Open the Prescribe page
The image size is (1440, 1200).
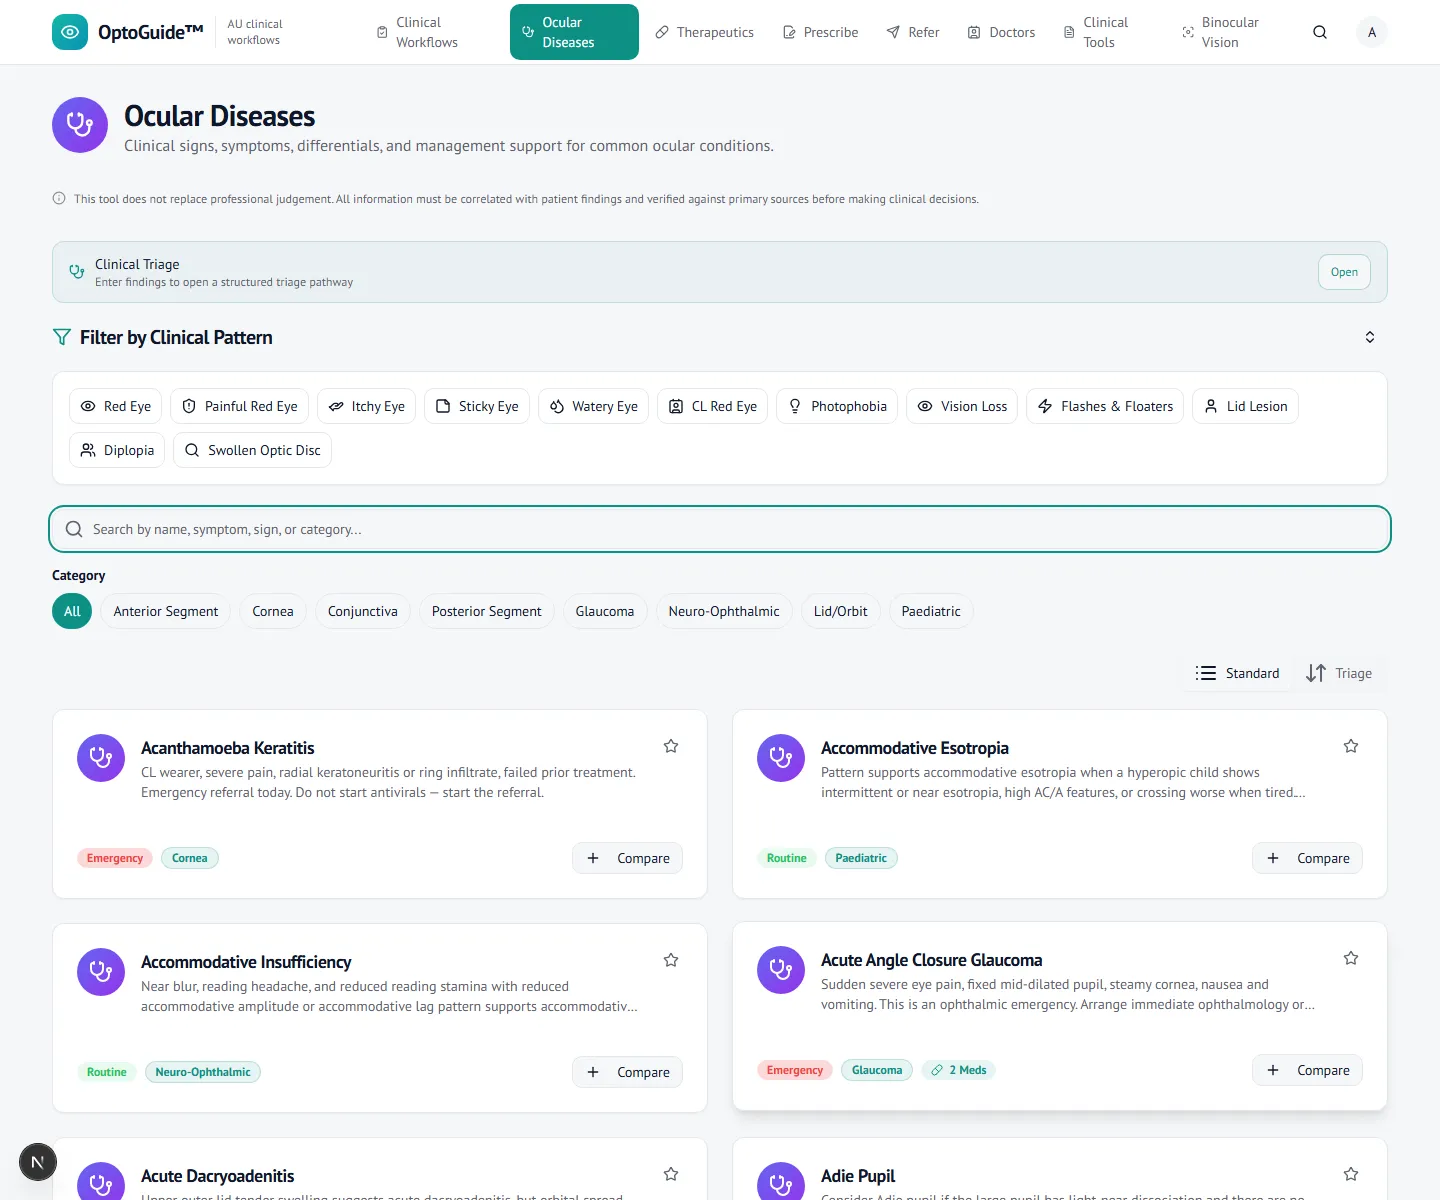point(820,32)
